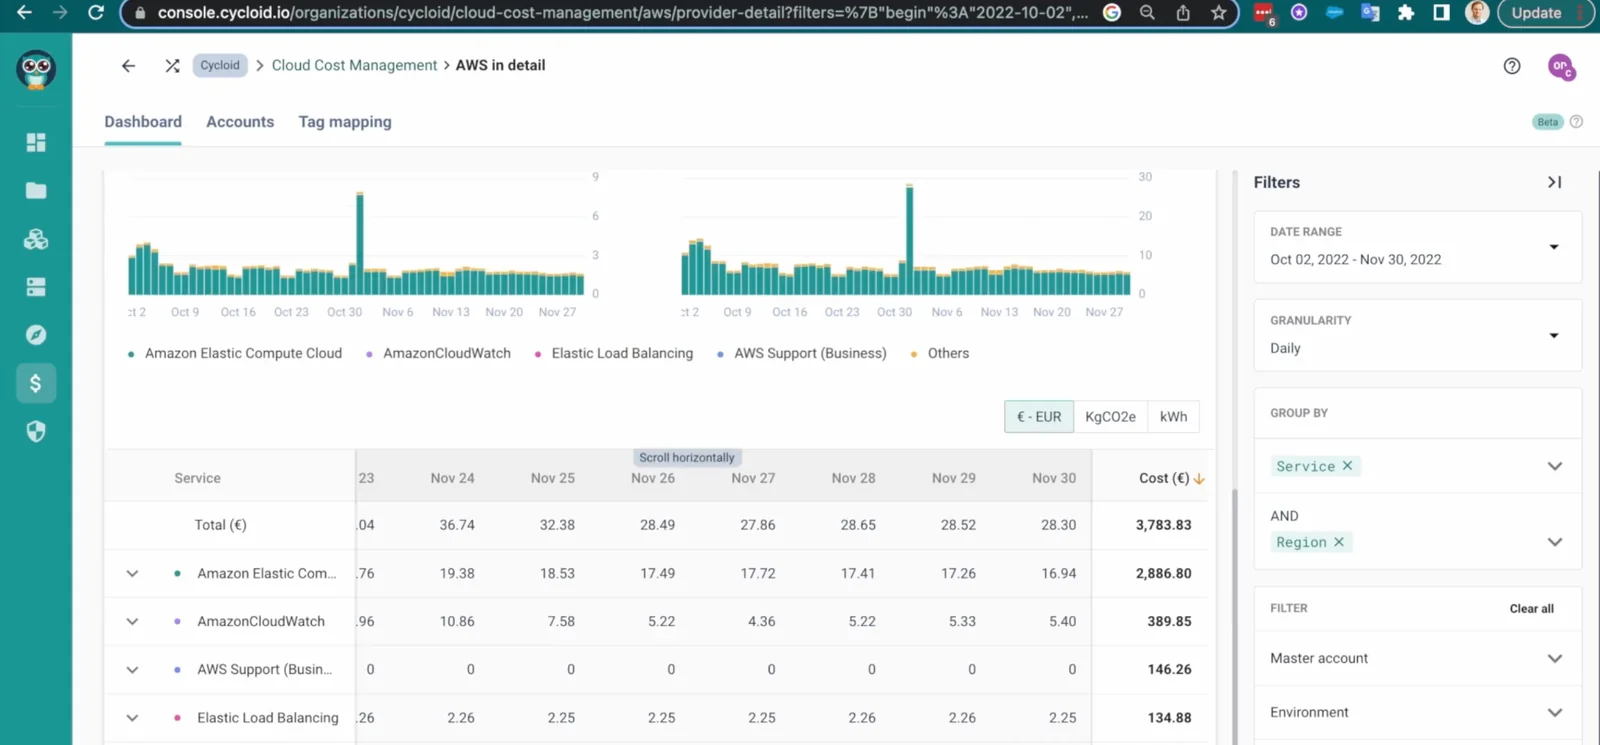Click the Total (€) row label
The image size is (1600, 745).
(220, 525)
